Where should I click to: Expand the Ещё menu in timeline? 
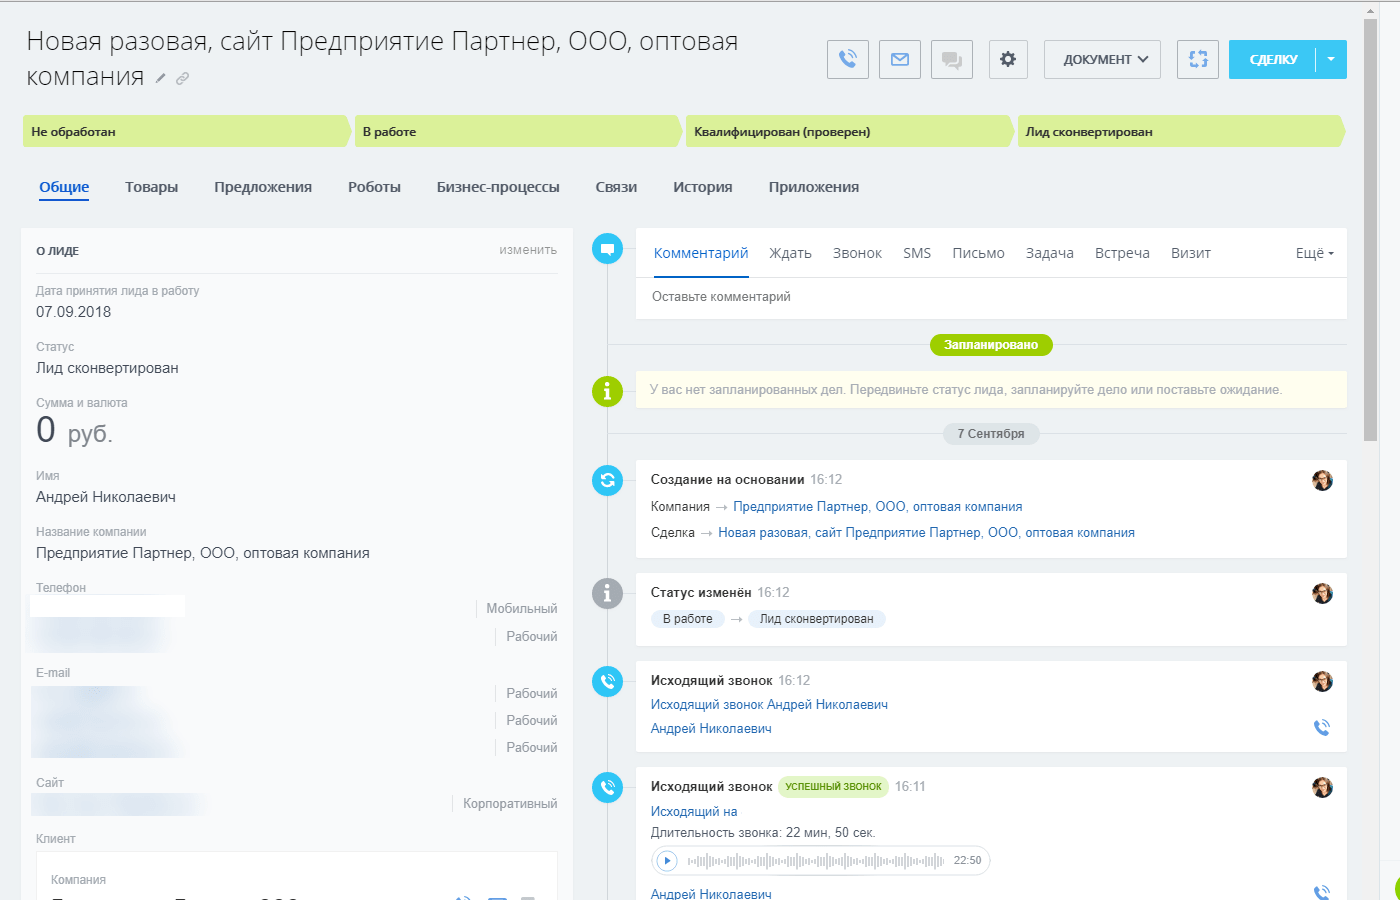click(x=1313, y=253)
